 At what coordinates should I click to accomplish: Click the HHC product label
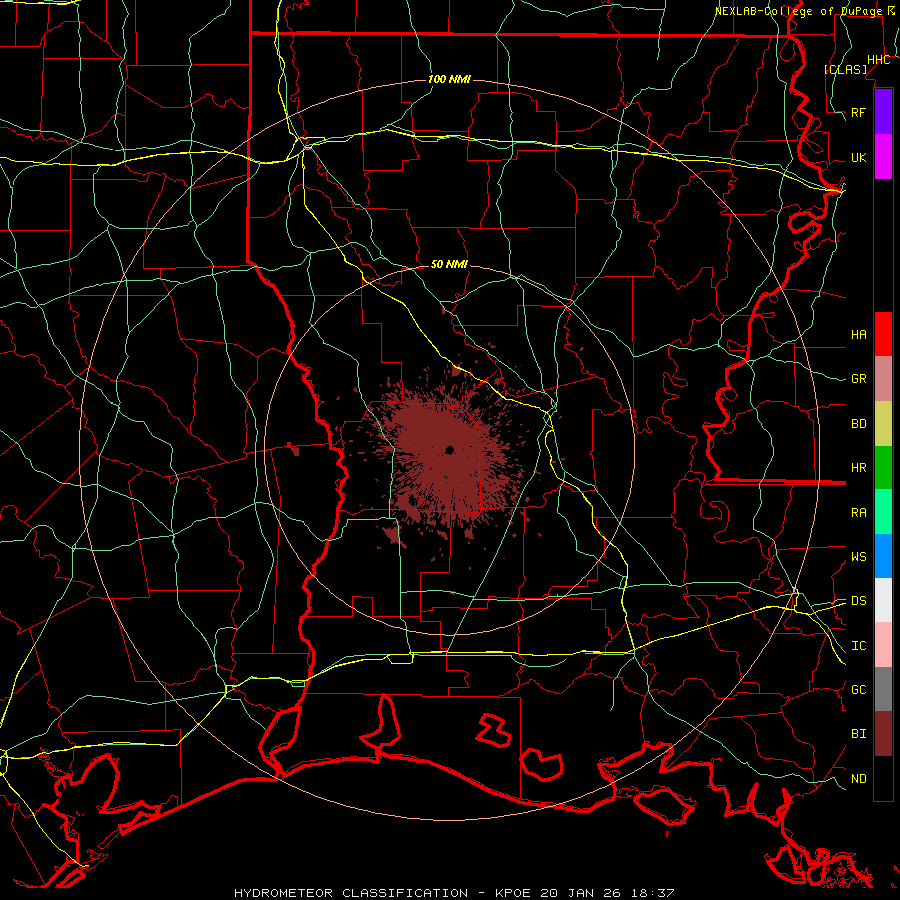pos(878,60)
